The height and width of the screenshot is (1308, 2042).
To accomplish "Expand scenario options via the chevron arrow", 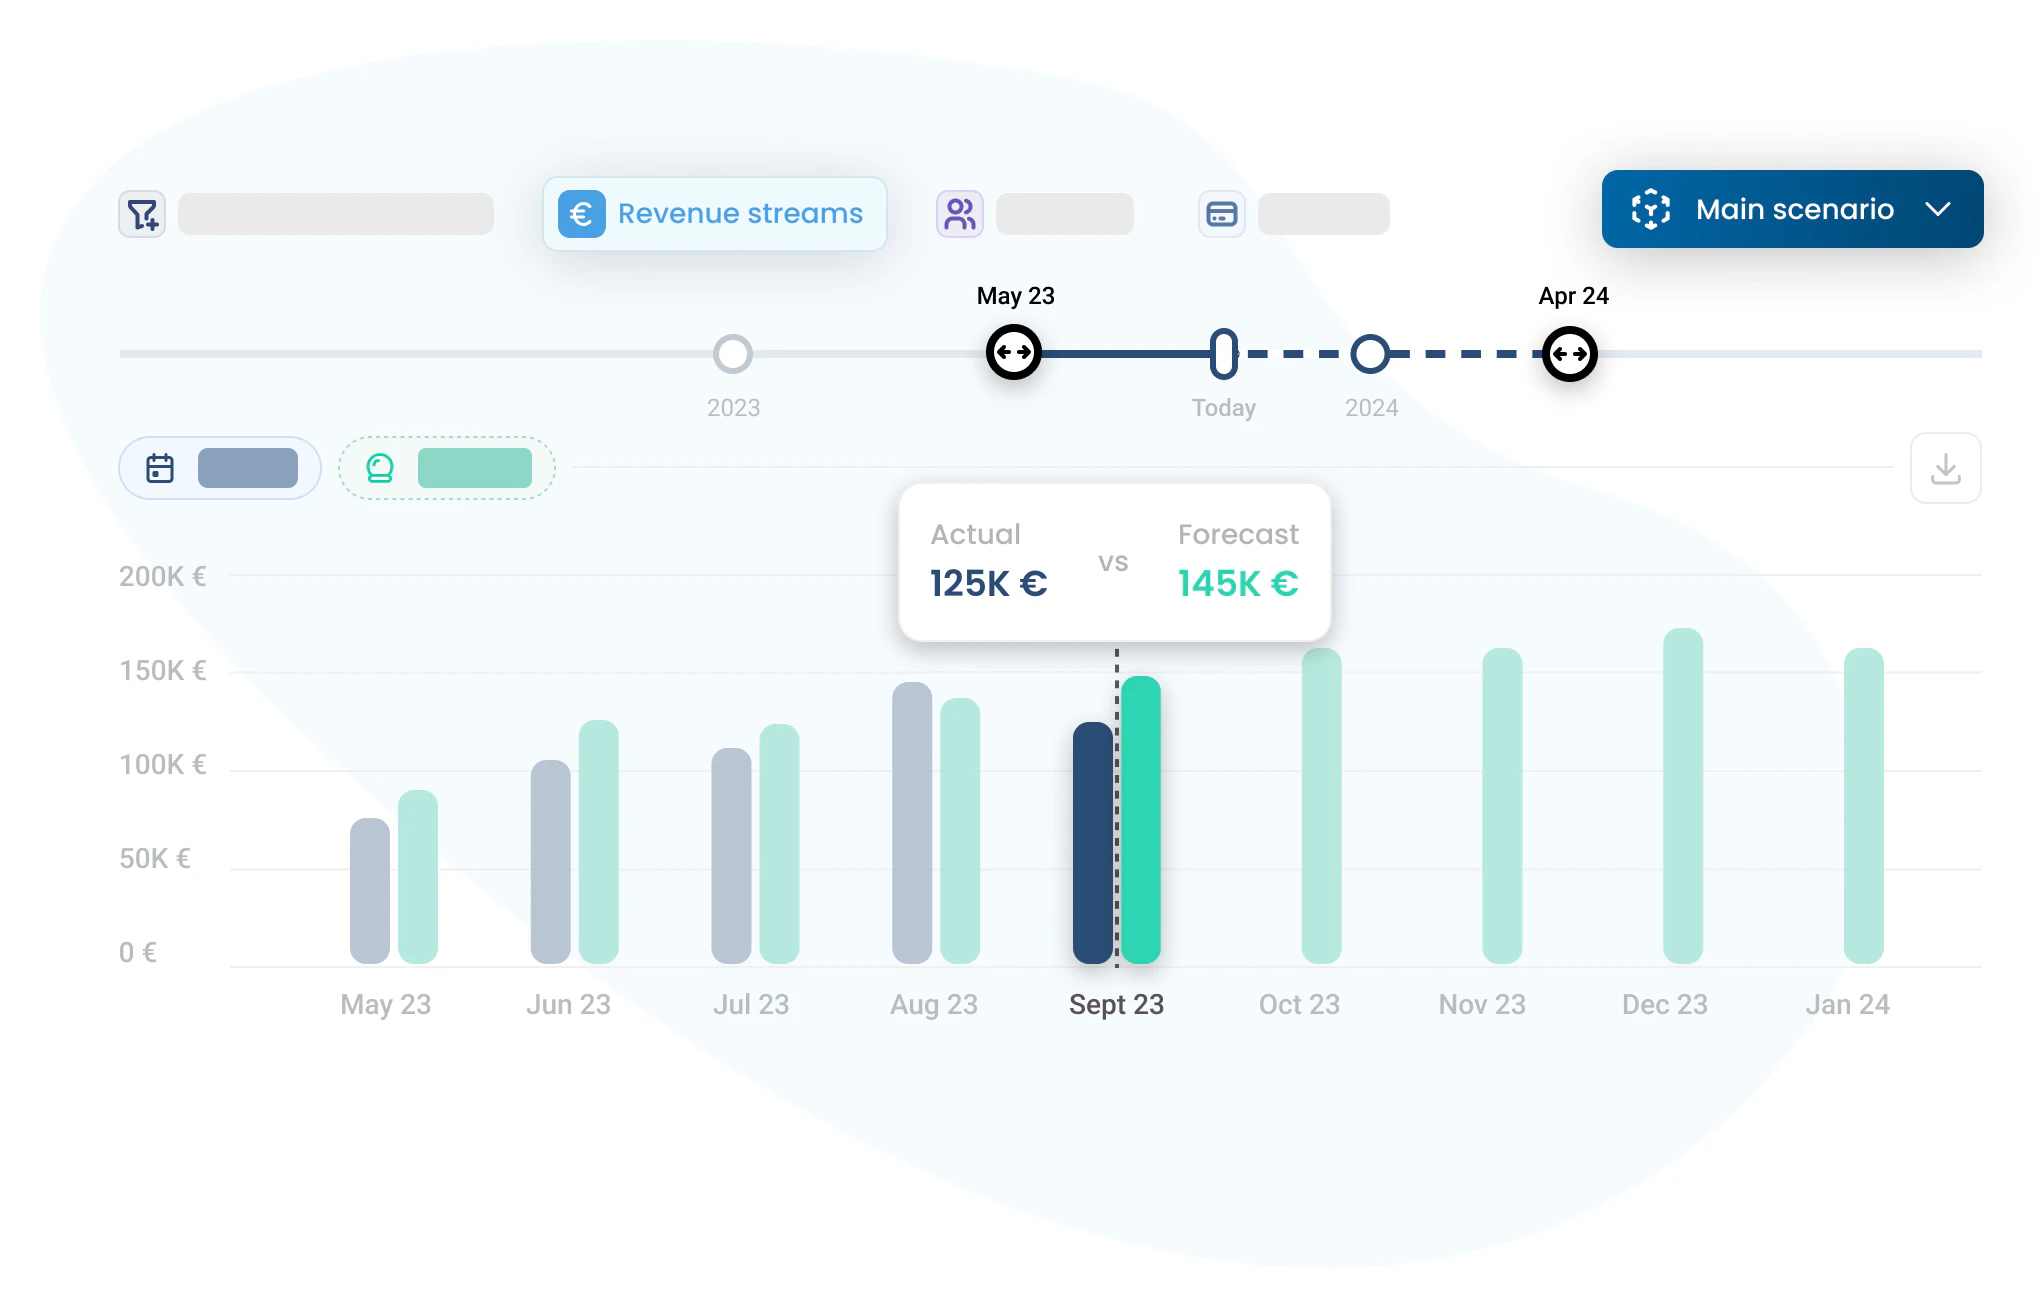I will [1939, 209].
